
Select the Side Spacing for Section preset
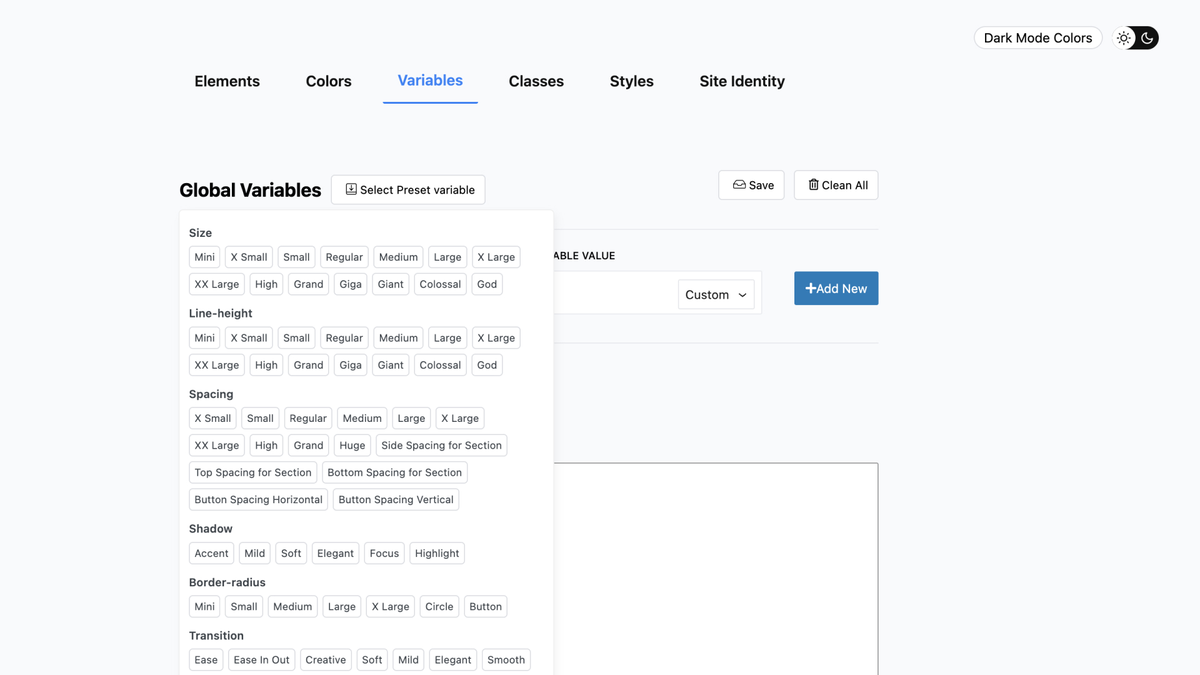pyautogui.click(x=441, y=444)
